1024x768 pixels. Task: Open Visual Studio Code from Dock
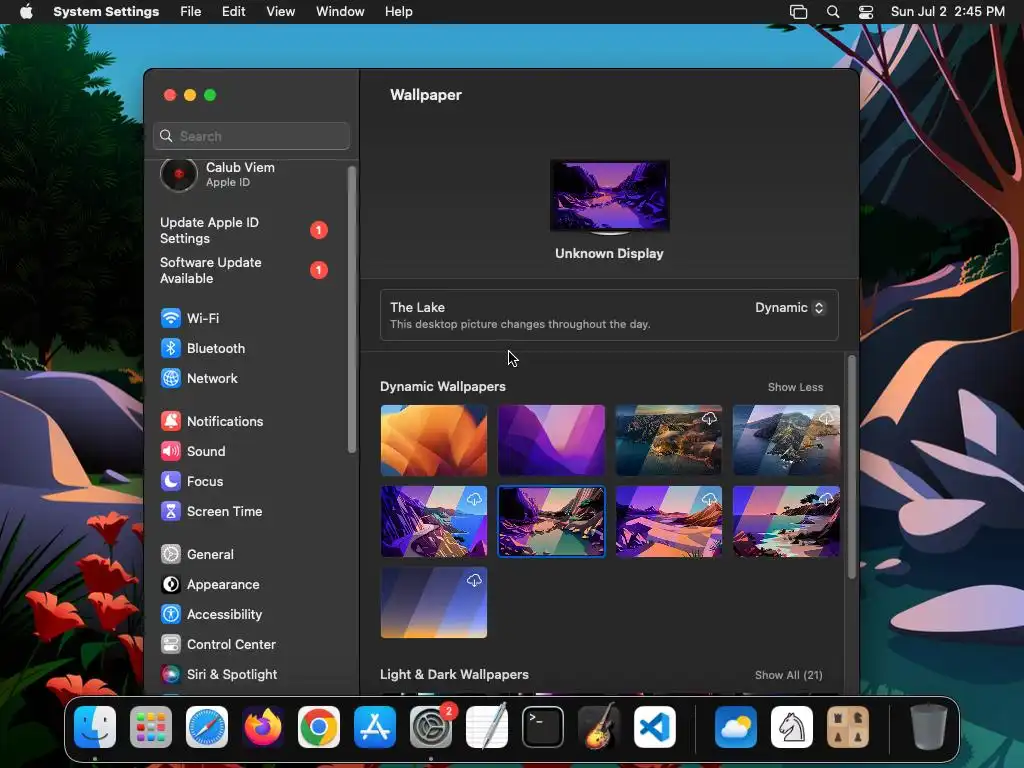pos(654,727)
